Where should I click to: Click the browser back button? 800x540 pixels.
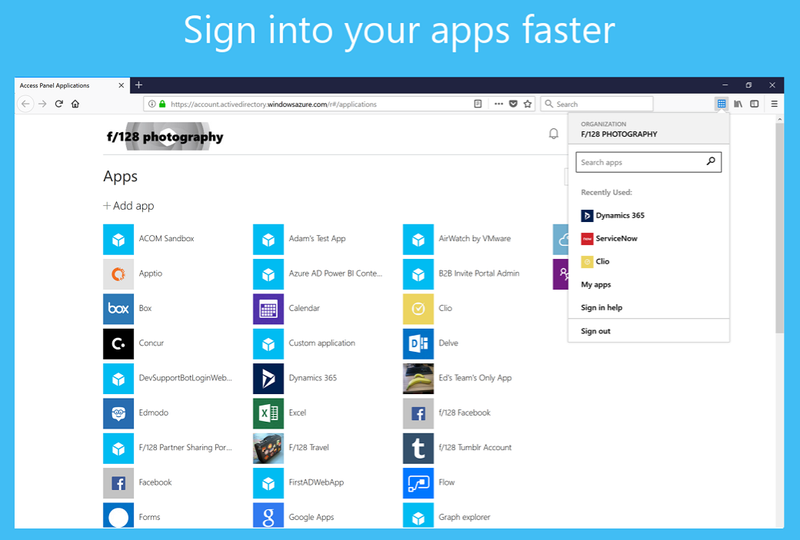26,104
